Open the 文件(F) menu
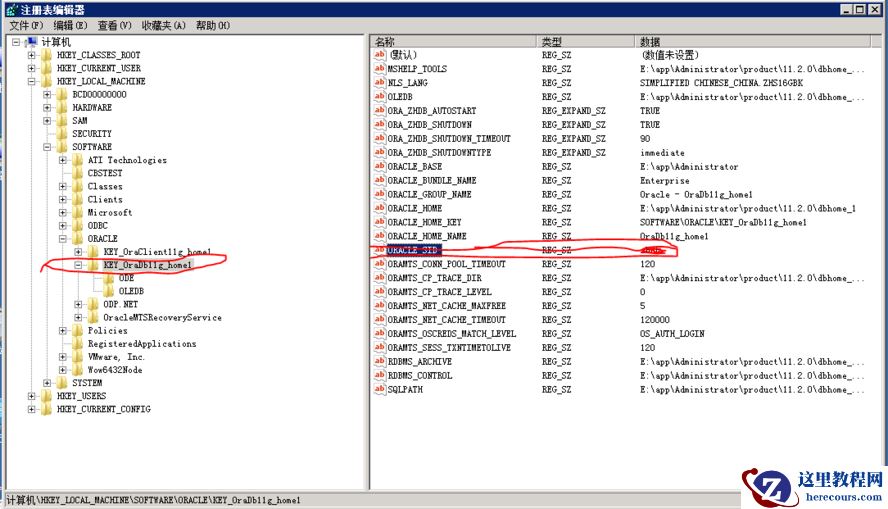888x509 pixels. (26, 25)
